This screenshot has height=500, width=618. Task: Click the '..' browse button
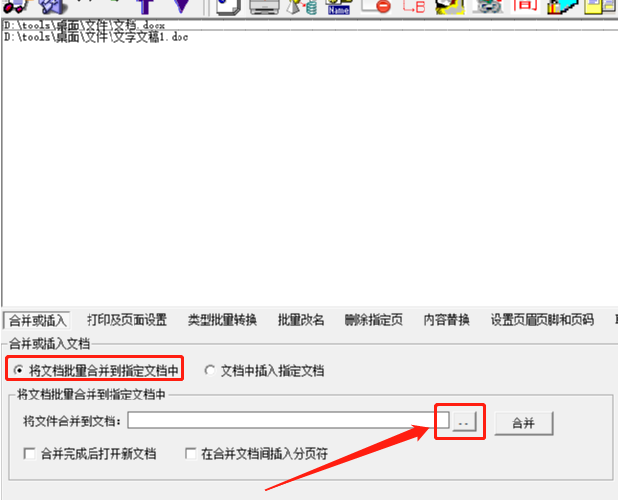tap(464, 422)
